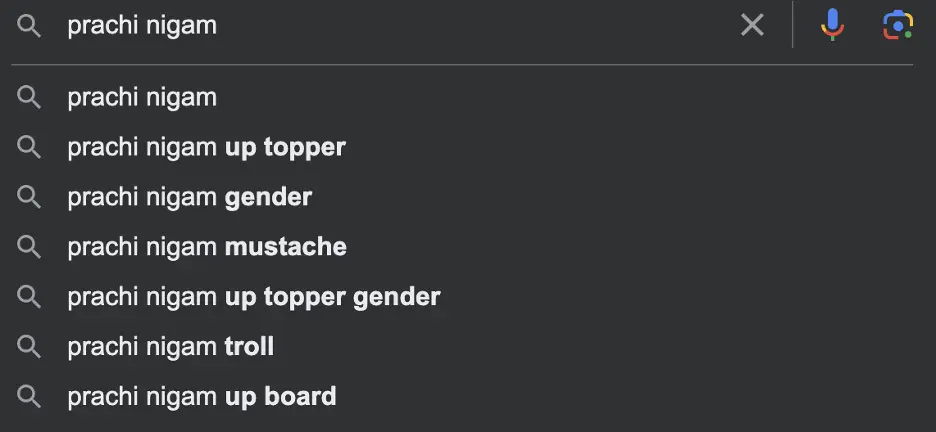Click empty search field area left of the X
The width and height of the screenshot is (936, 432).
[x=480, y=26]
